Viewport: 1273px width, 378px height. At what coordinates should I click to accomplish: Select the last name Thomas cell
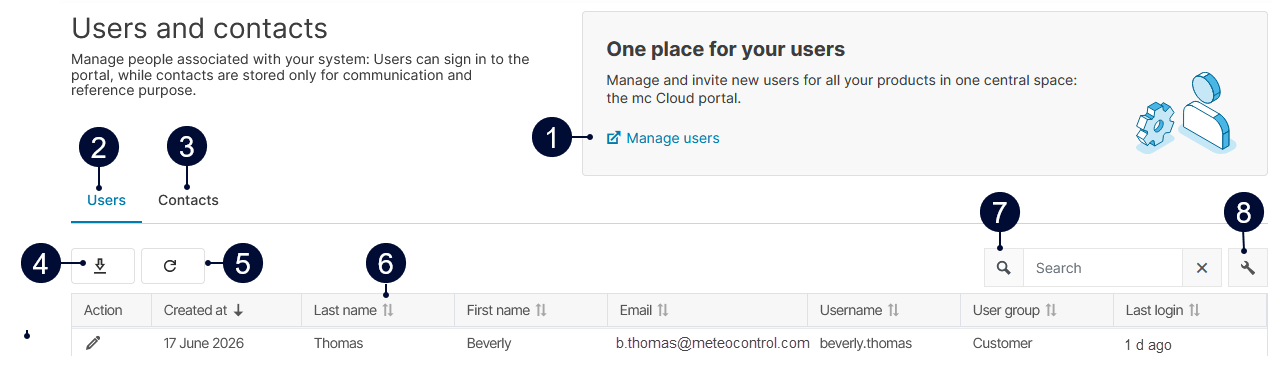pyautogui.click(x=338, y=343)
